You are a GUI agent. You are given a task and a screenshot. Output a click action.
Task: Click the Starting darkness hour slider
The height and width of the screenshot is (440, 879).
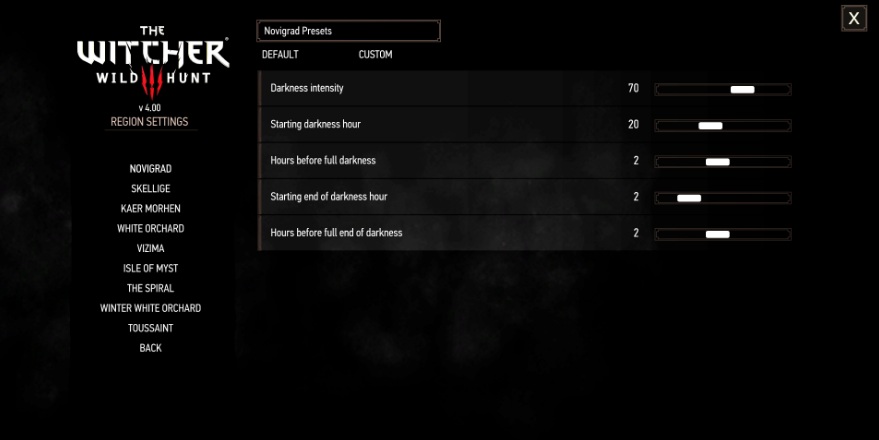723,126
